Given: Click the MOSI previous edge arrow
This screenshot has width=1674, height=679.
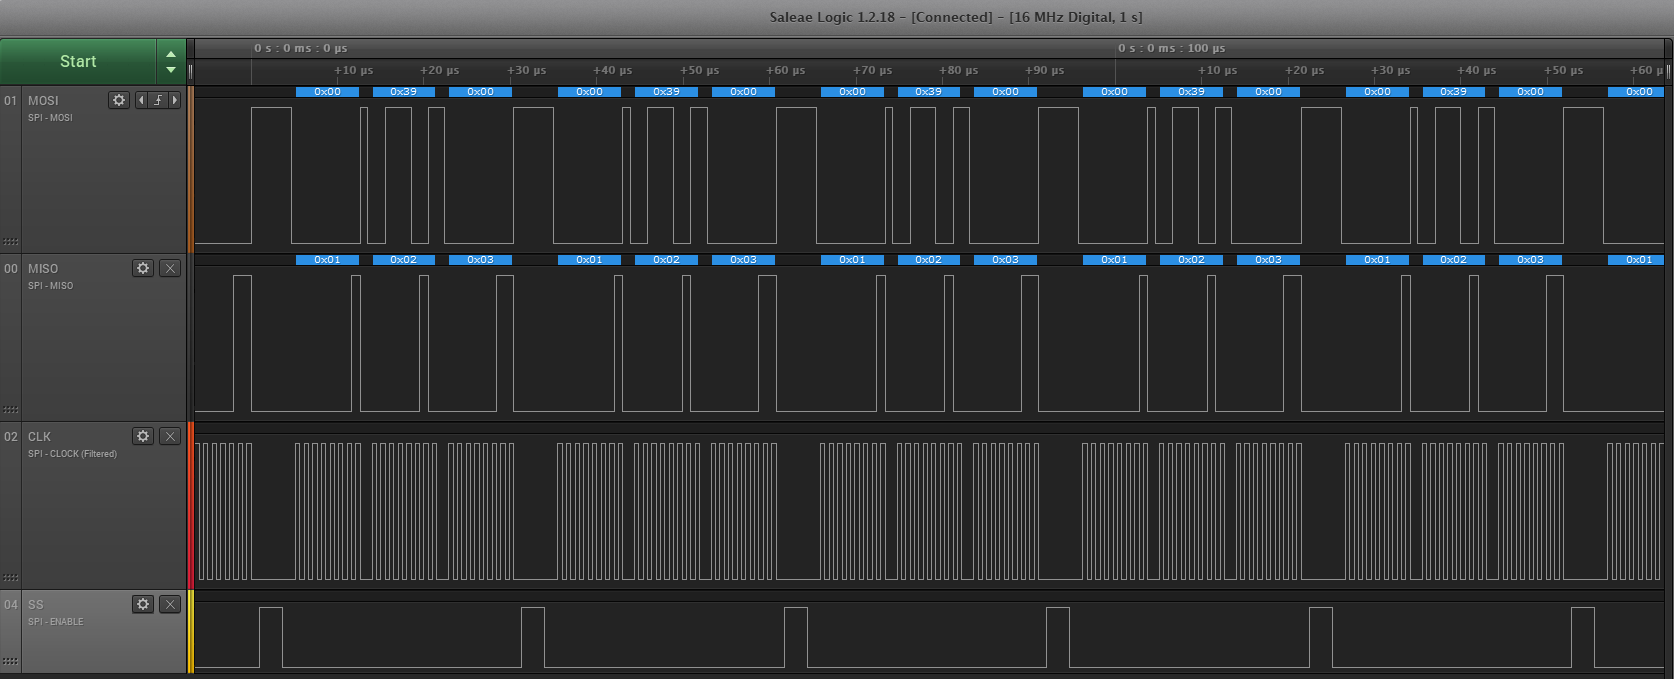Looking at the screenshot, I should tap(141, 100).
